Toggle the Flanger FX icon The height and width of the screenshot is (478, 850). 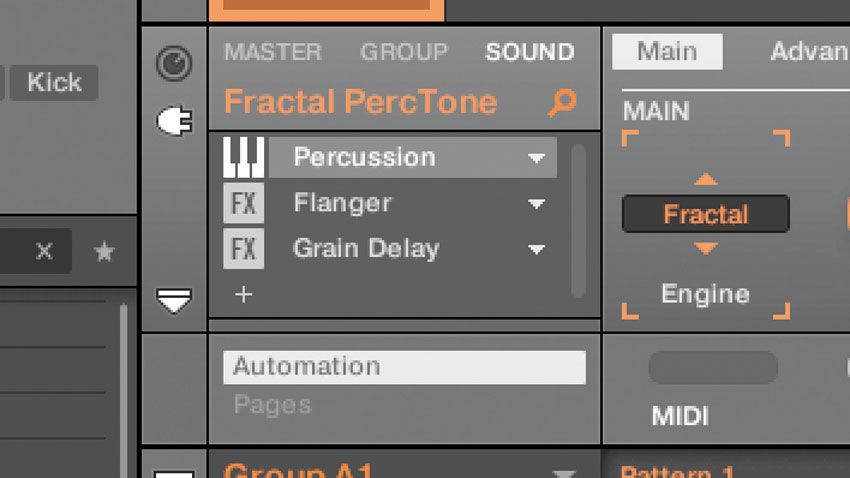click(x=243, y=203)
